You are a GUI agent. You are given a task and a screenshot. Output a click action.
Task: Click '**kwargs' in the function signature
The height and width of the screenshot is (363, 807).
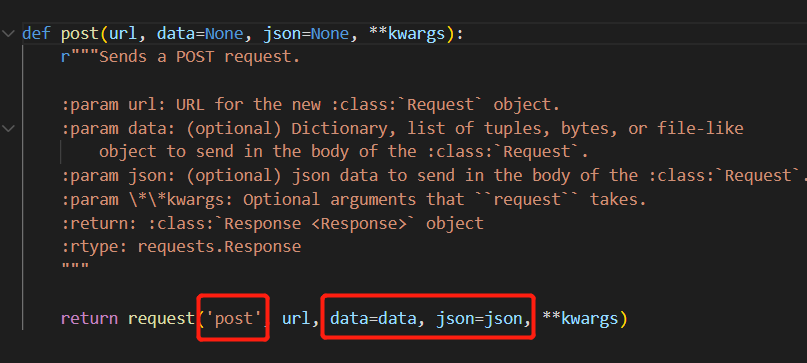click(407, 34)
